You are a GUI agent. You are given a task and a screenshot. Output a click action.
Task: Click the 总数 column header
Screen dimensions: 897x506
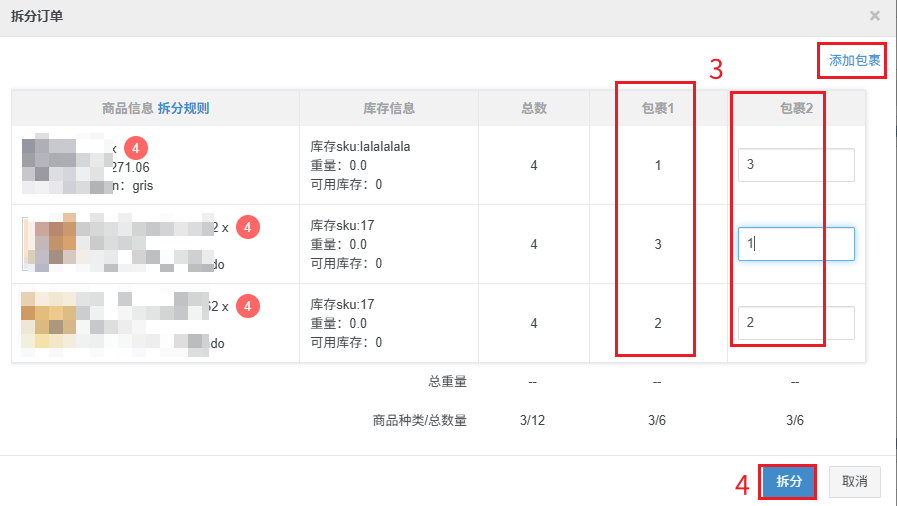(534, 108)
